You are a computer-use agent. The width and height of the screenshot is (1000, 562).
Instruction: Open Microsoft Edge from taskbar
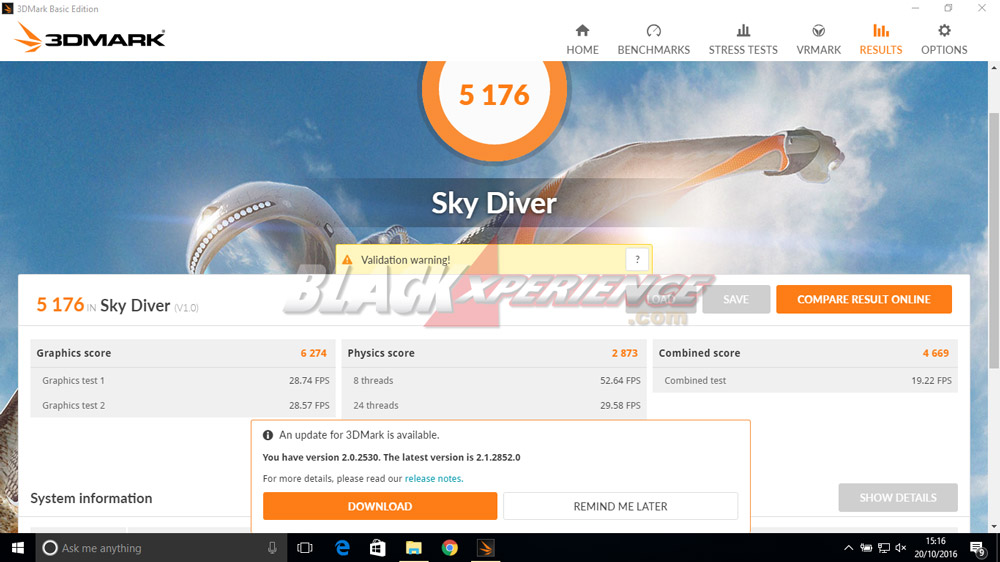point(342,548)
